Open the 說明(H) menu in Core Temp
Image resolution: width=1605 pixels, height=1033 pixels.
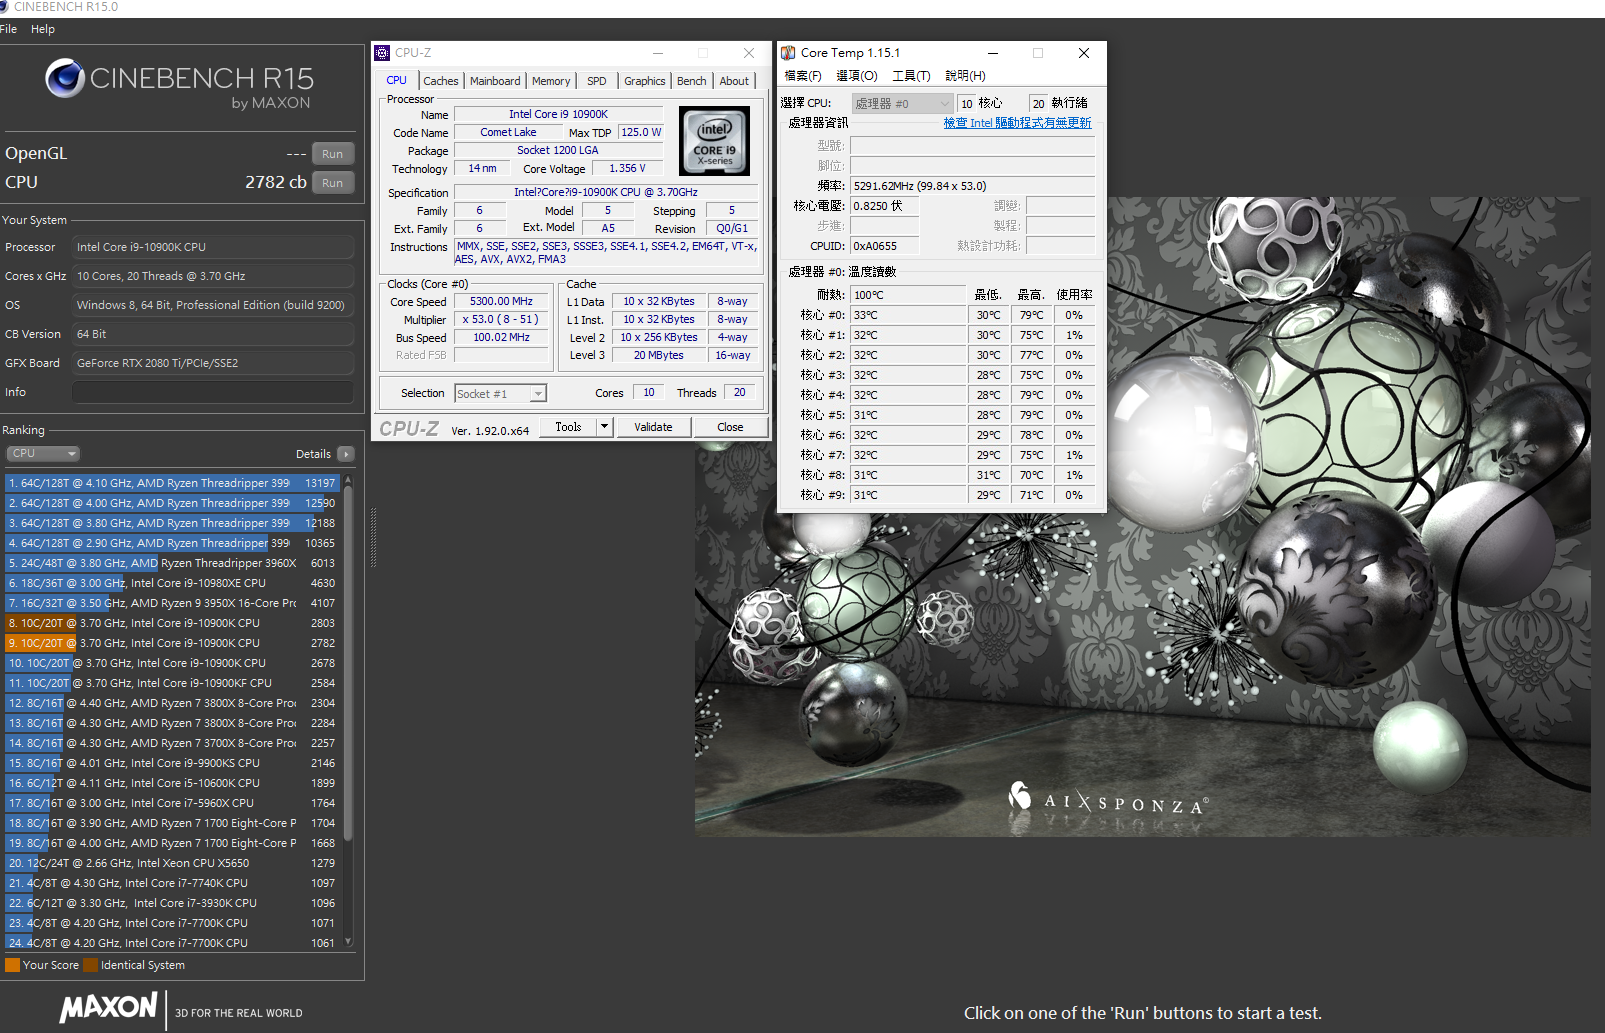pos(965,76)
